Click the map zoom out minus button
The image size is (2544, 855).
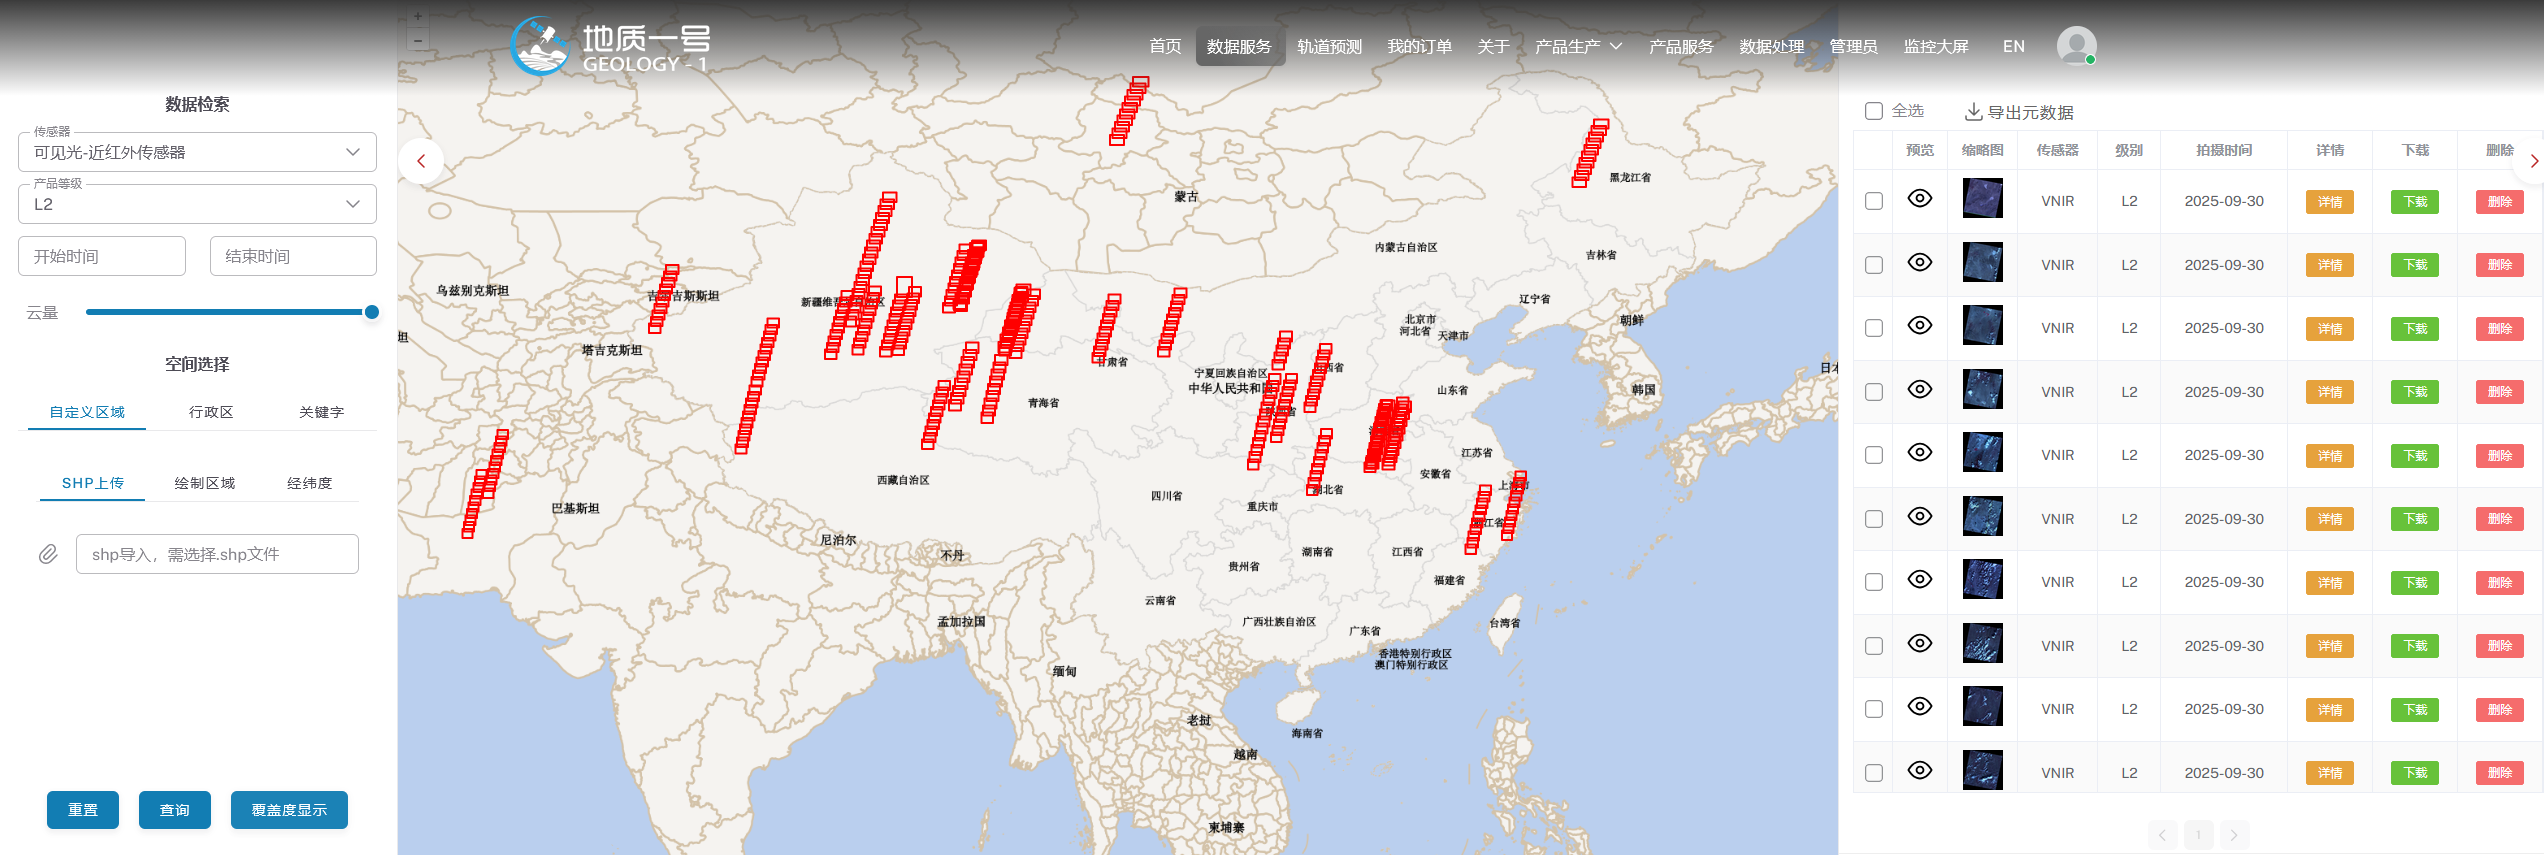(x=418, y=40)
